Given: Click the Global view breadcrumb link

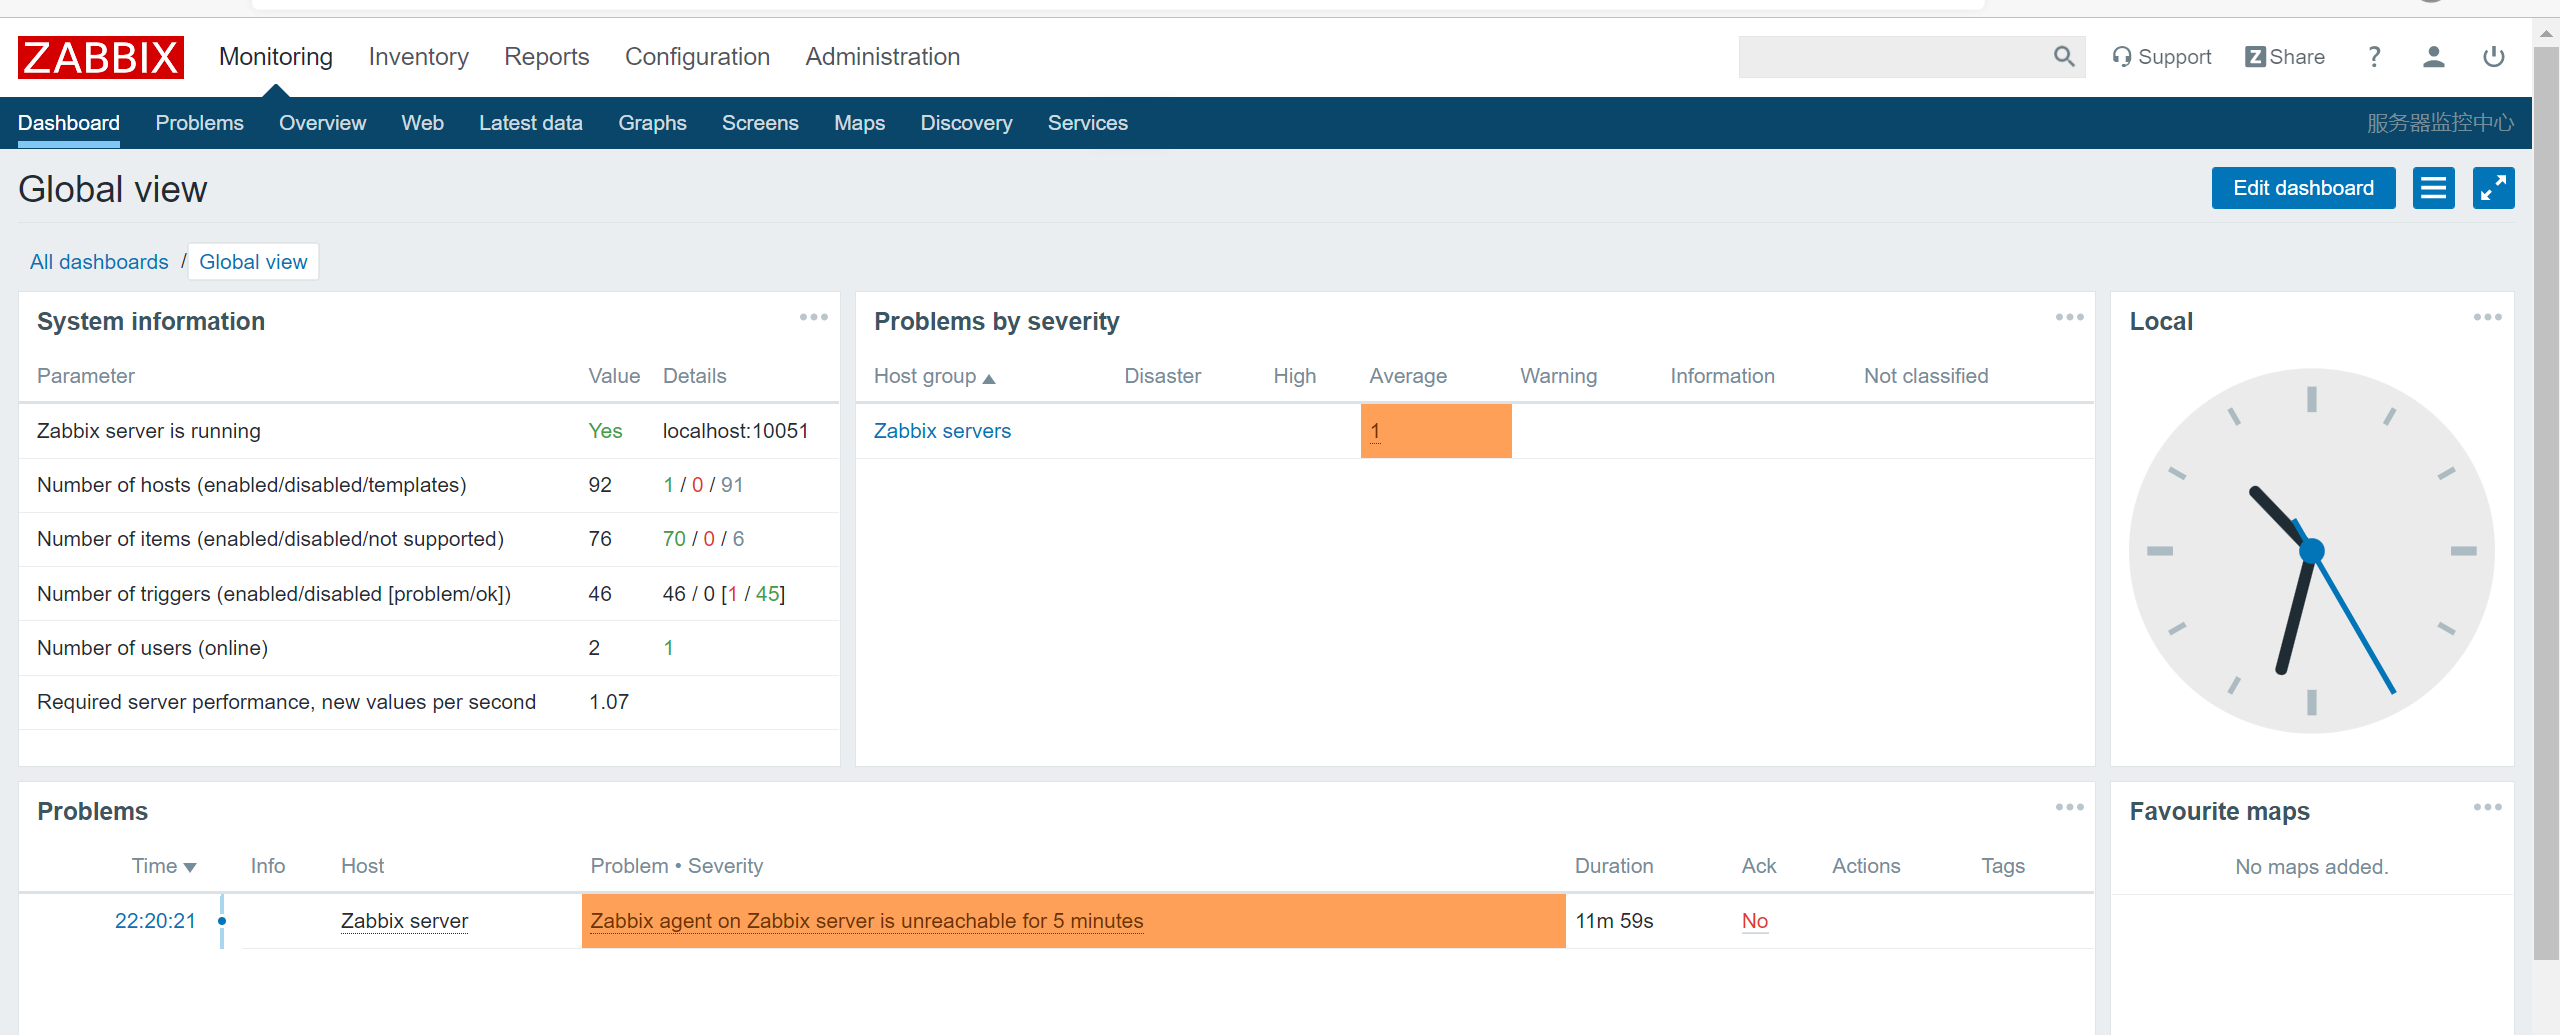Looking at the screenshot, I should click(254, 262).
